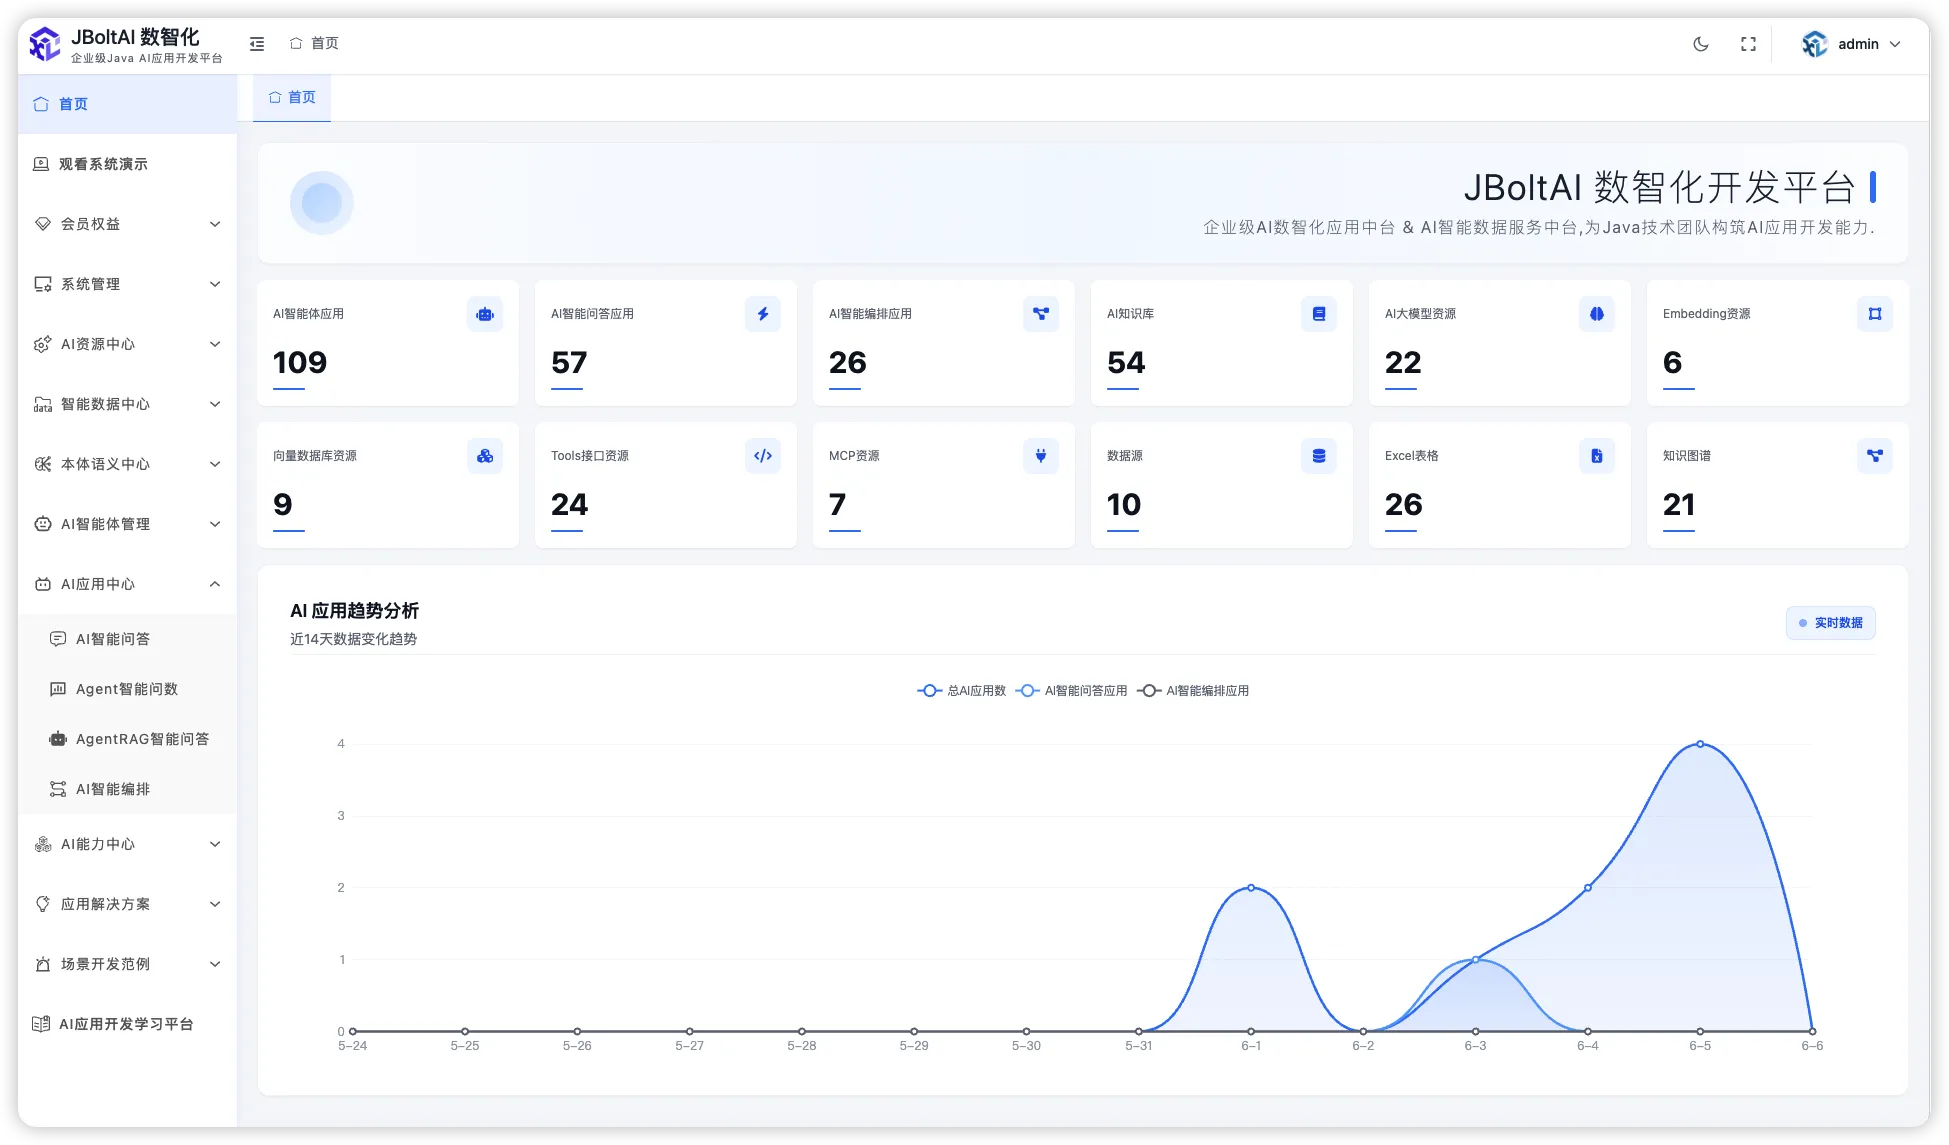Click the 本体语义中心 sidebar icon

pyautogui.click(x=43, y=464)
